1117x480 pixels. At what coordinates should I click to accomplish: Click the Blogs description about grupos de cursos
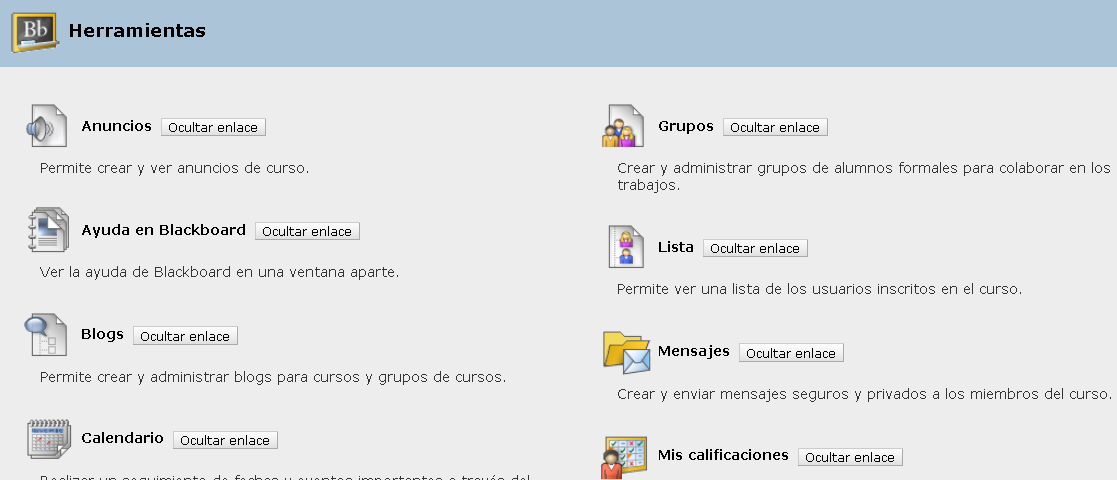273,377
